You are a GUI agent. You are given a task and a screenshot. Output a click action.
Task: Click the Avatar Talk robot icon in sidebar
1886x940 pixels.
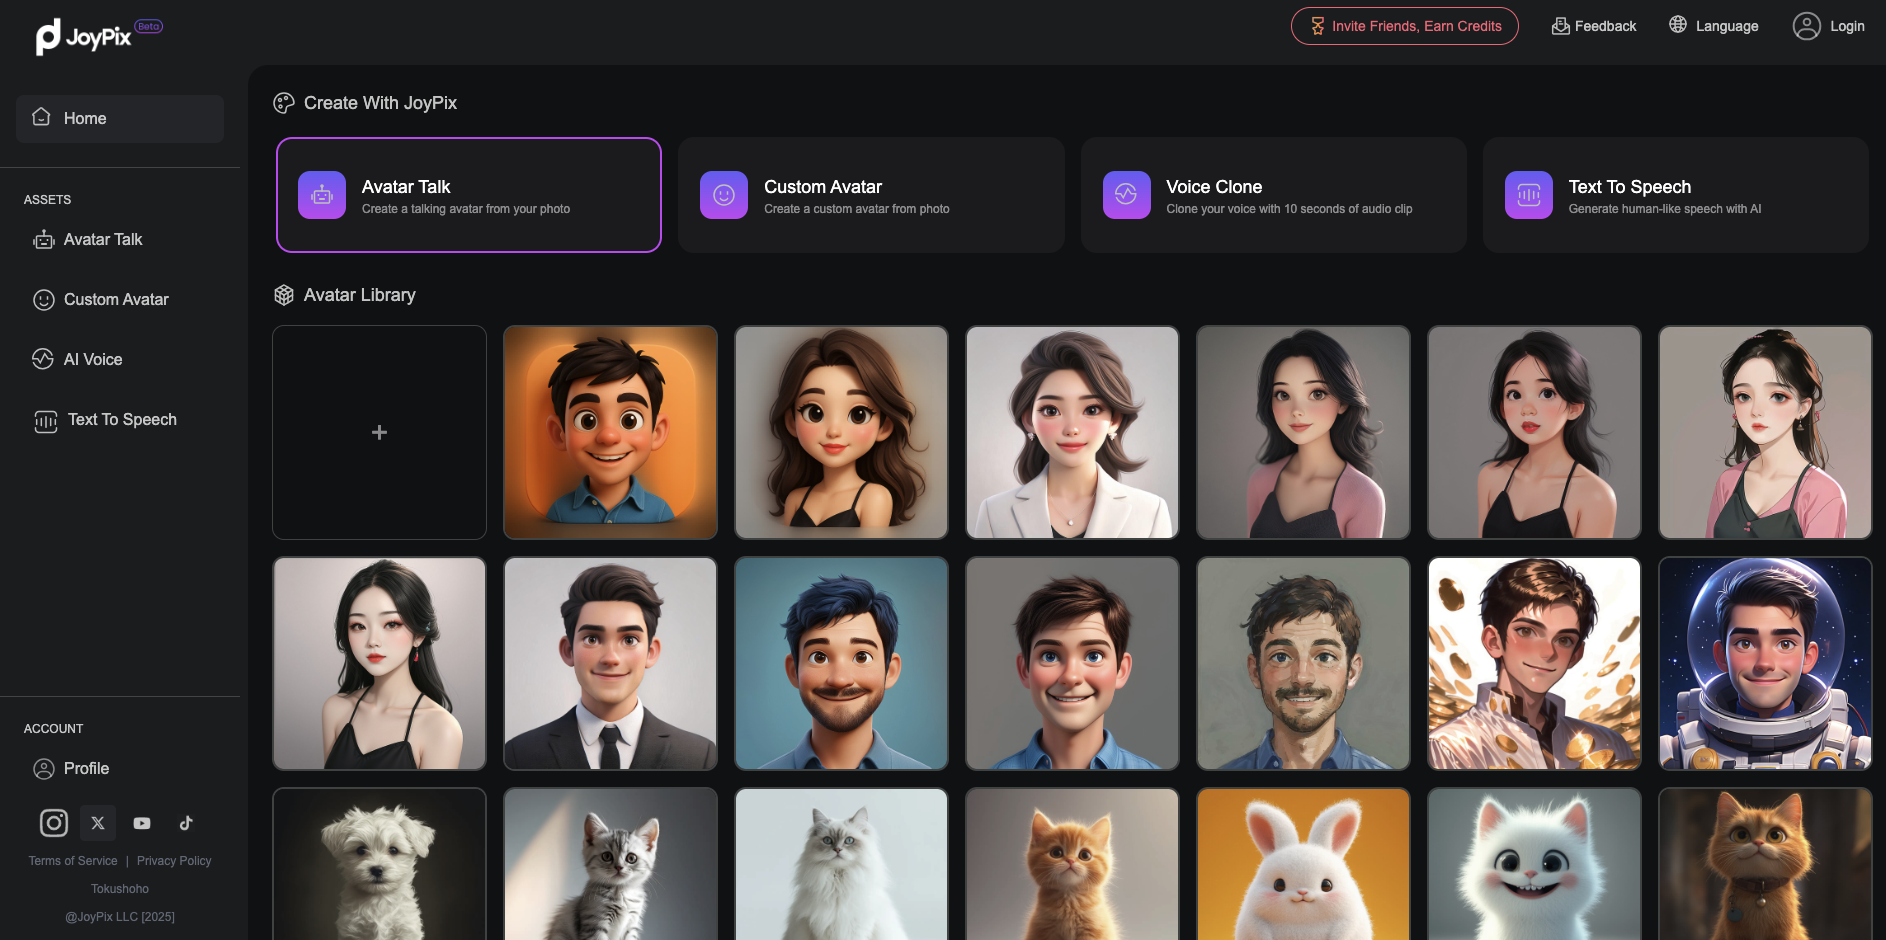(44, 240)
